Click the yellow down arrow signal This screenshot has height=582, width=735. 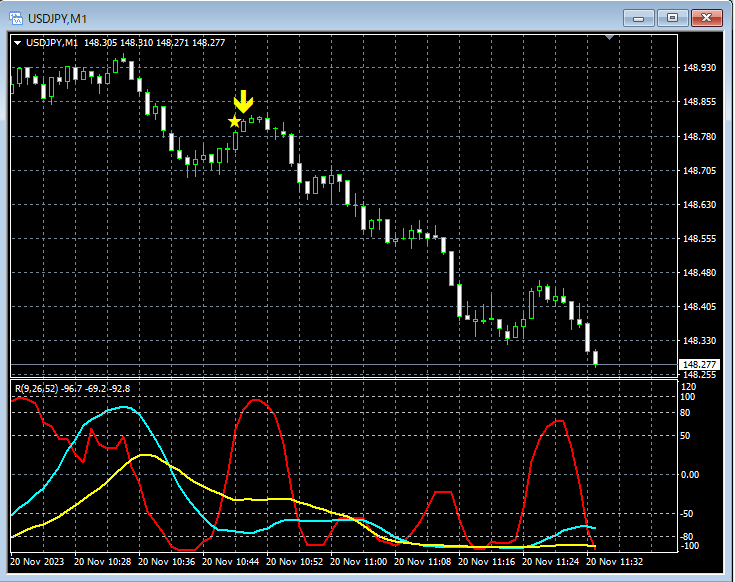pyautogui.click(x=243, y=102)
